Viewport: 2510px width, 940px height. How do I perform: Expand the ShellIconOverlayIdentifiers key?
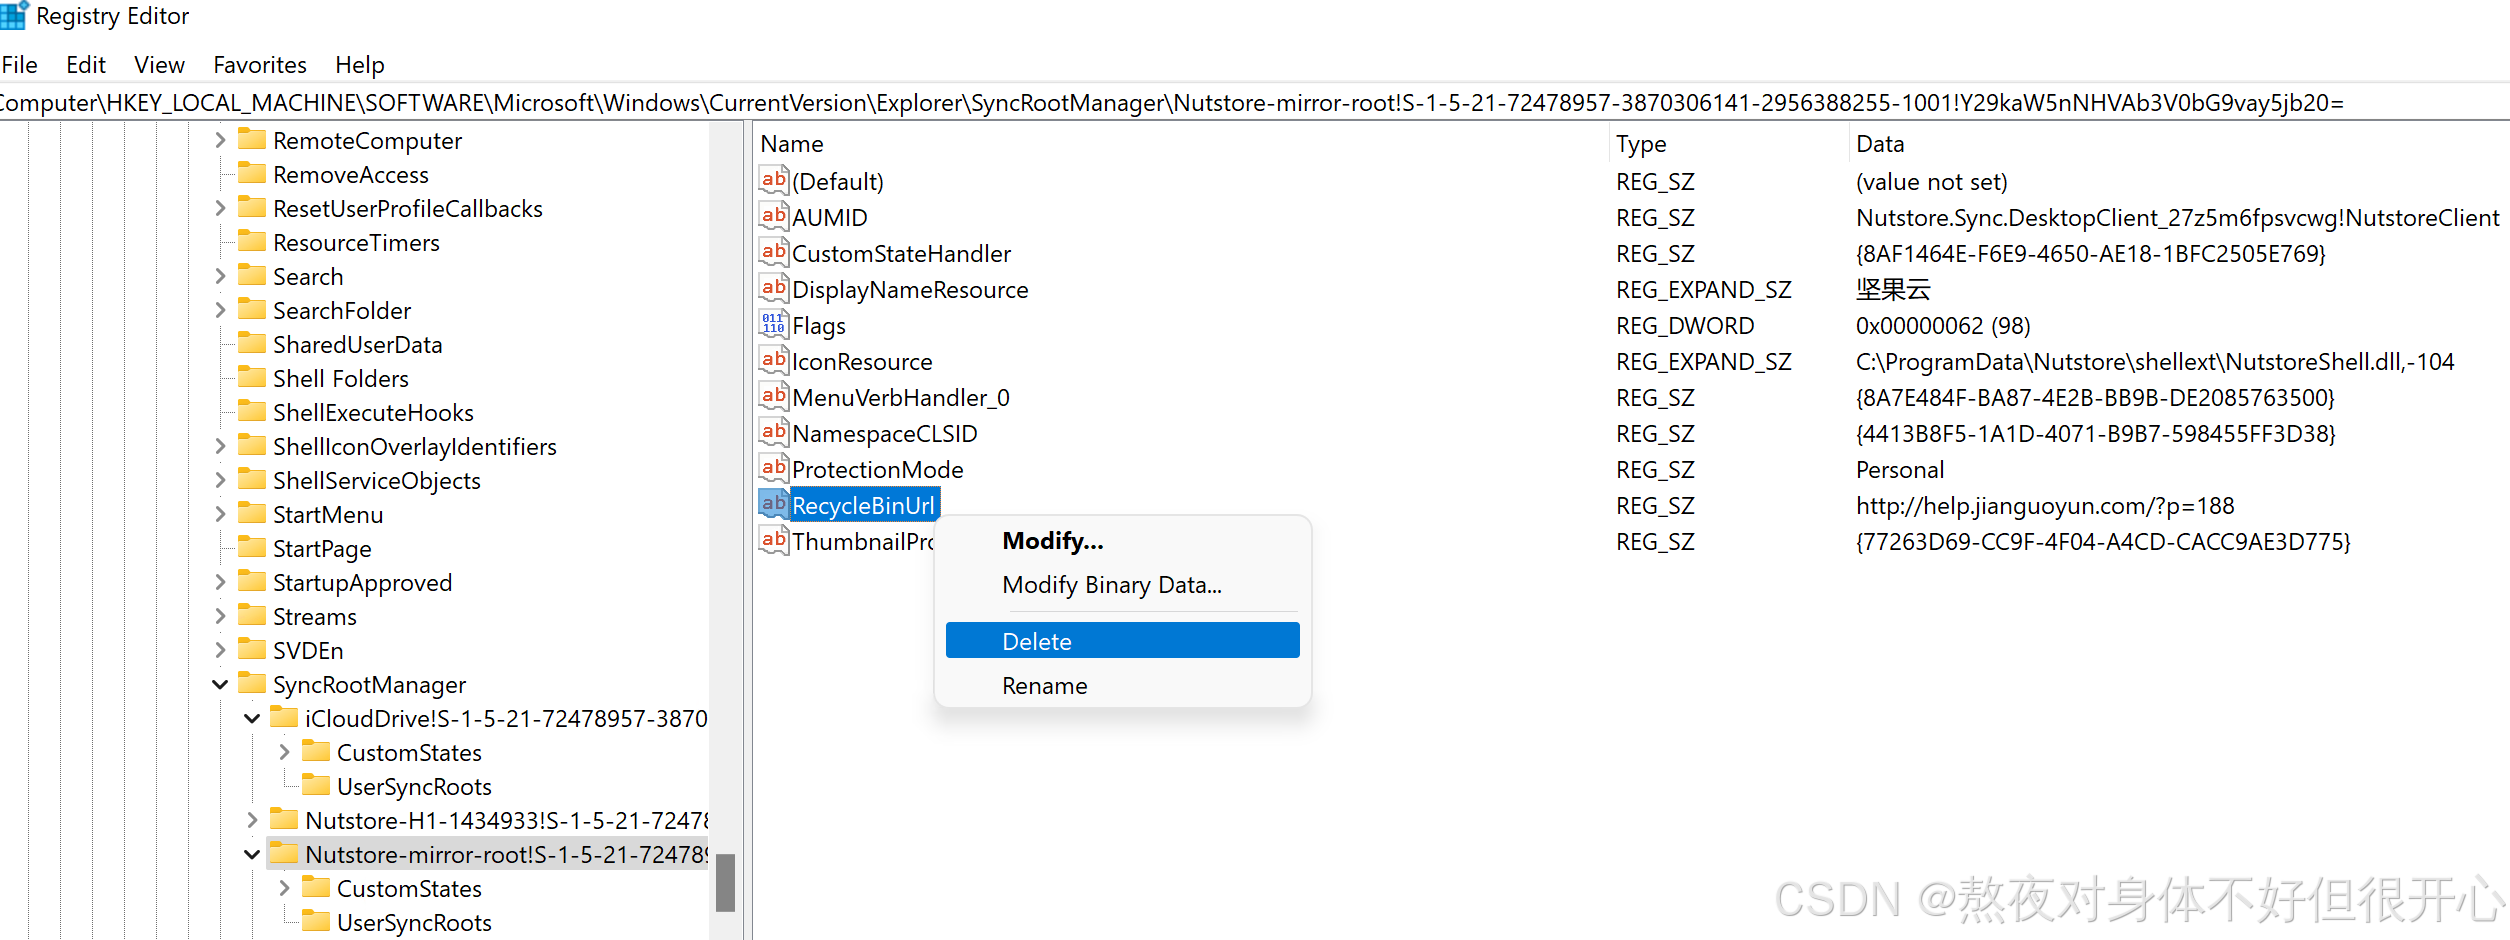click(220, 446)
